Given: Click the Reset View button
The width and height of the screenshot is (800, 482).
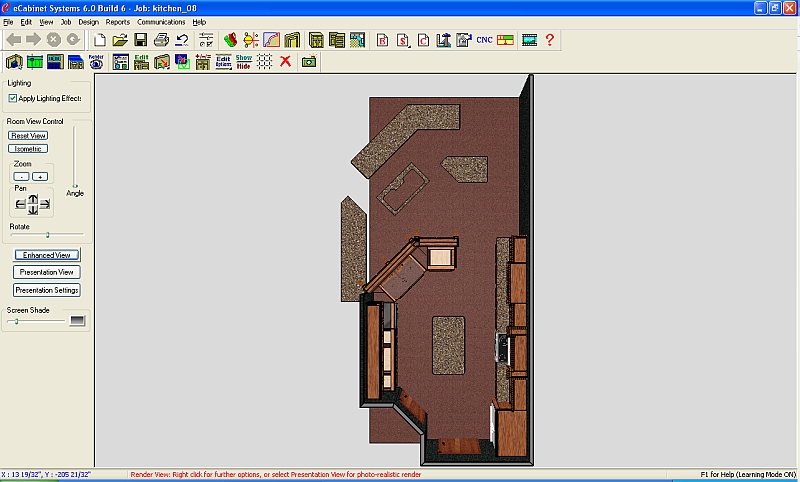Looking at the screenshot, I should coord(28,135).
